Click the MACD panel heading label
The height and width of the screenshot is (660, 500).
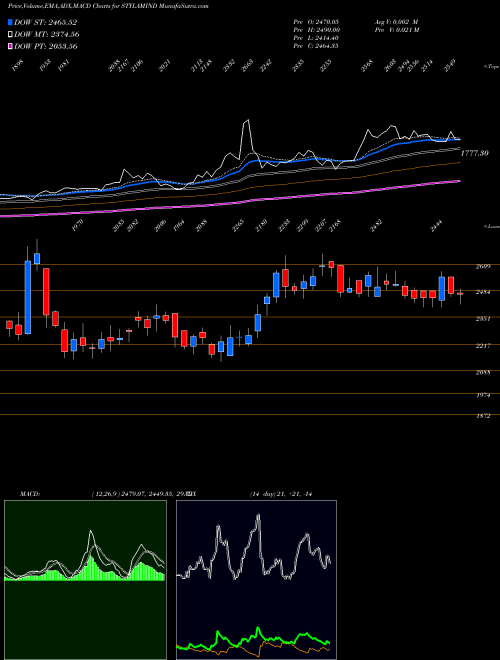29,494
